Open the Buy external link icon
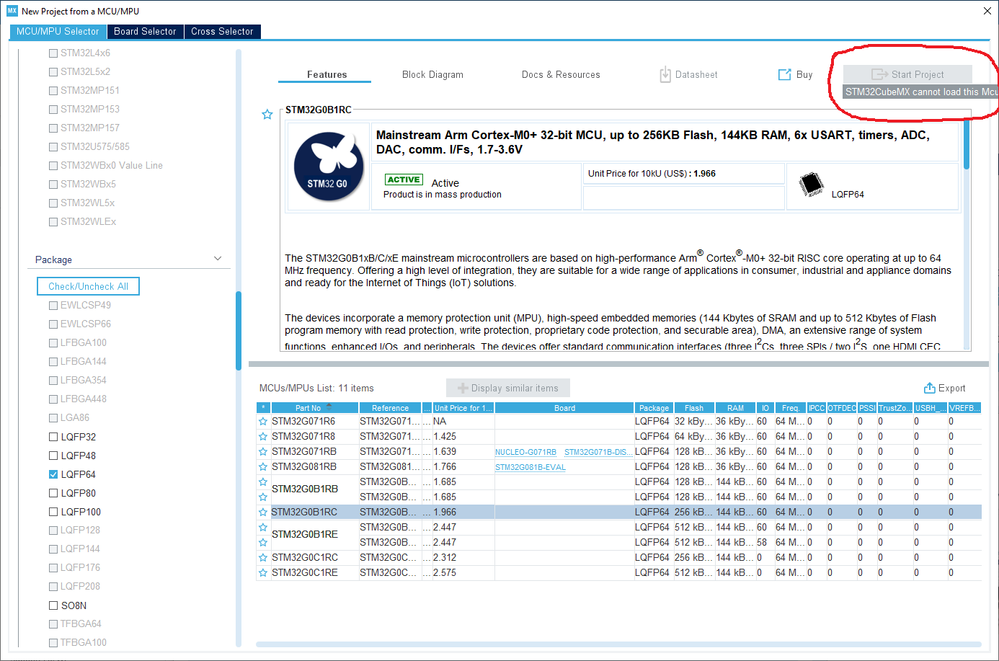 click(x=784, y=75)
